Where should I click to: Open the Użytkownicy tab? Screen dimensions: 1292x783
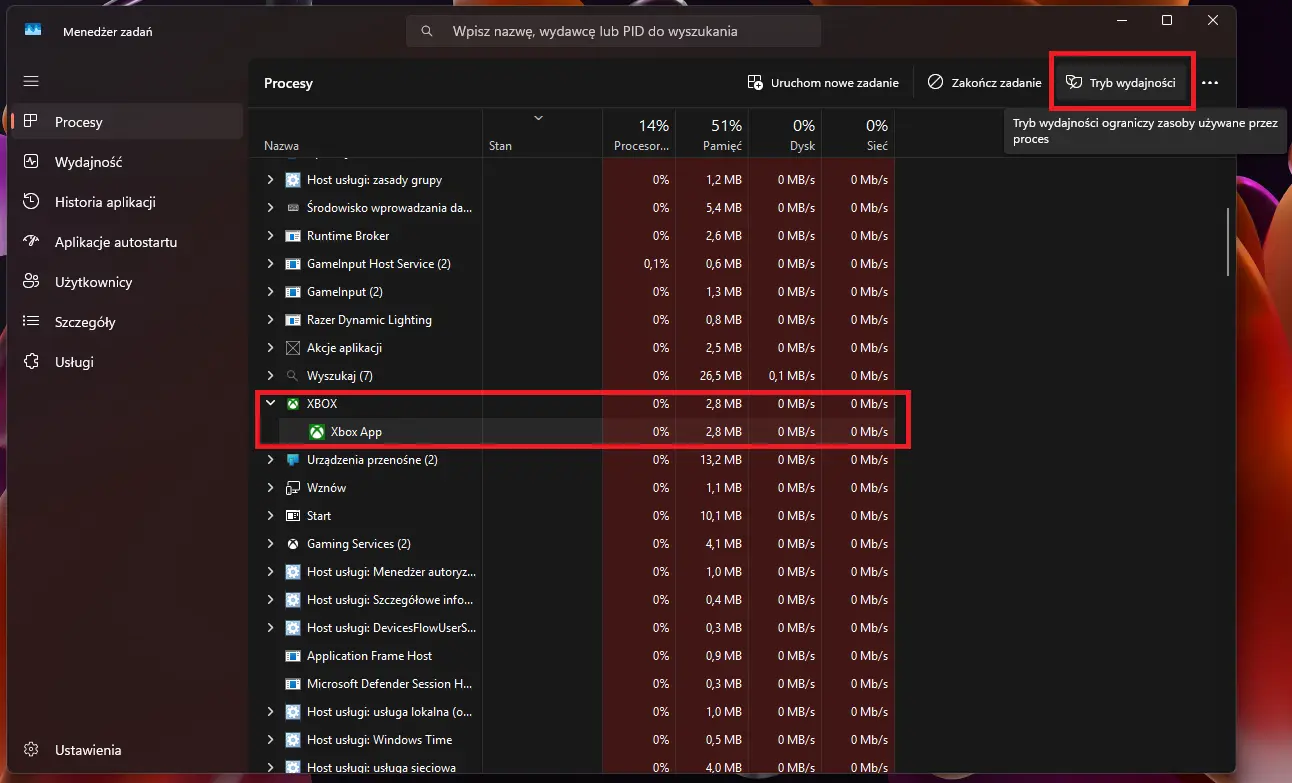(x=129, y=282)
